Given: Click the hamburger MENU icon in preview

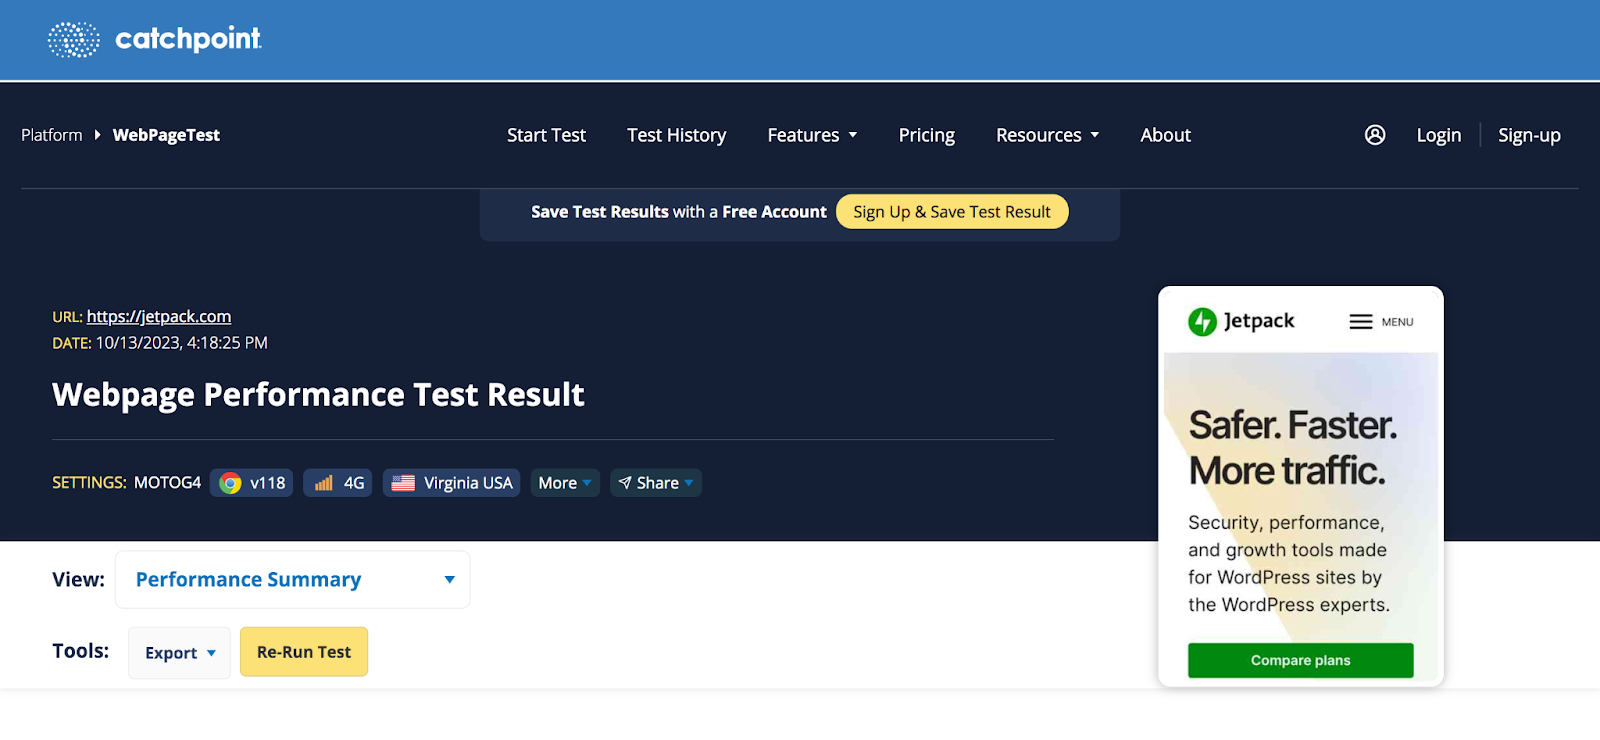Looking at the screenshot, I should pos(1381,322).
